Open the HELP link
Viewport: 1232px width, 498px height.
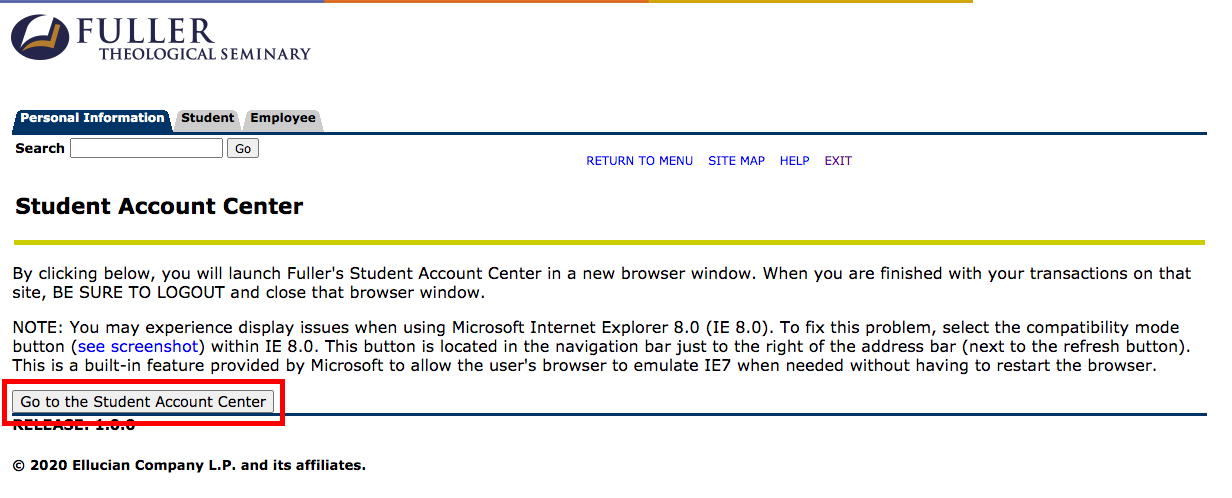coord(795,161)
